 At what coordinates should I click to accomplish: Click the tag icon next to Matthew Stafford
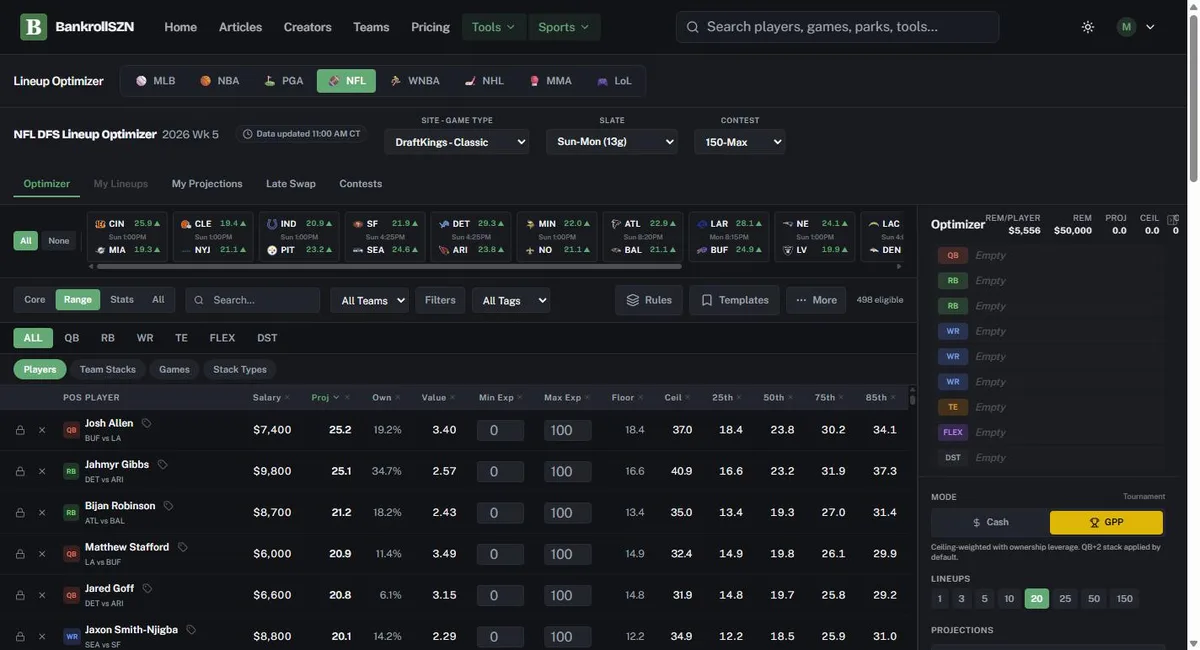pos(183,547)
